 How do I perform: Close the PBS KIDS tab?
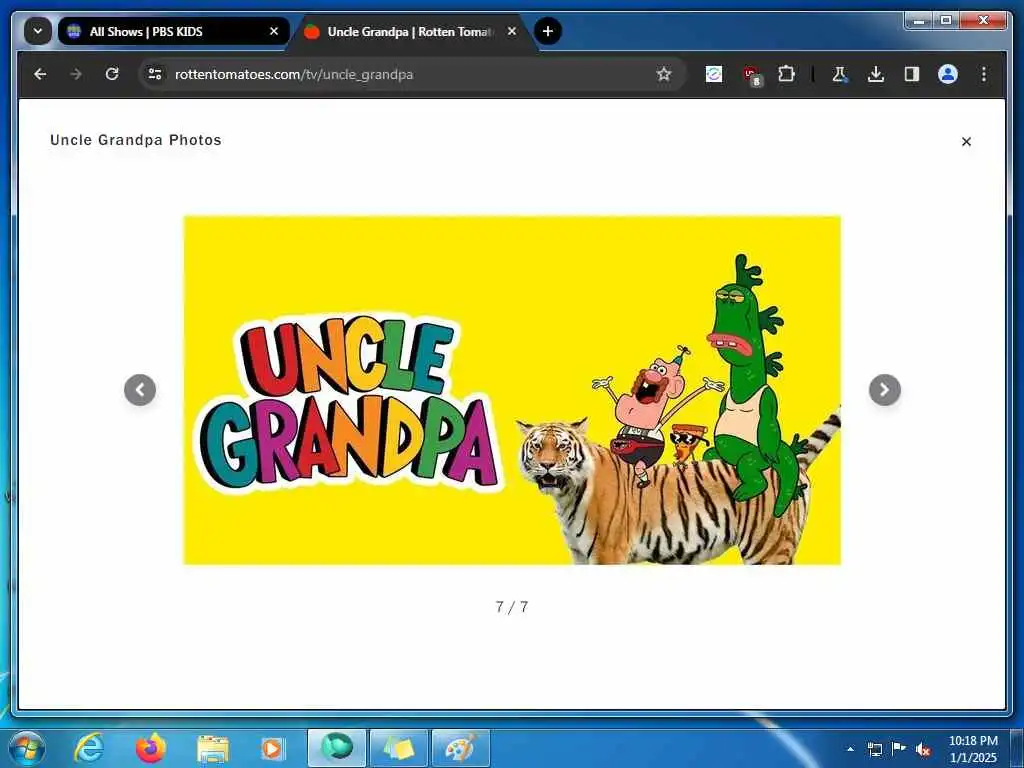(274, 31)
